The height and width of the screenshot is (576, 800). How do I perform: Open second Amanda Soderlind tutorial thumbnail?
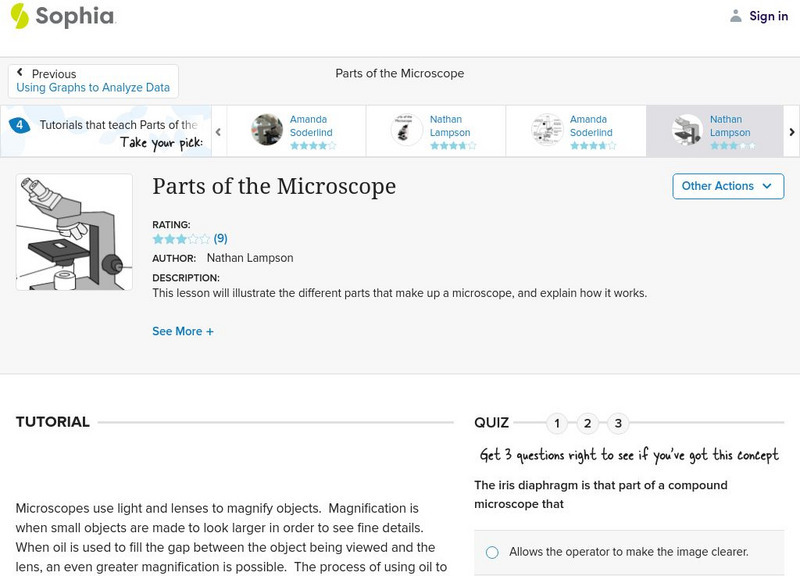click(547, 130)
